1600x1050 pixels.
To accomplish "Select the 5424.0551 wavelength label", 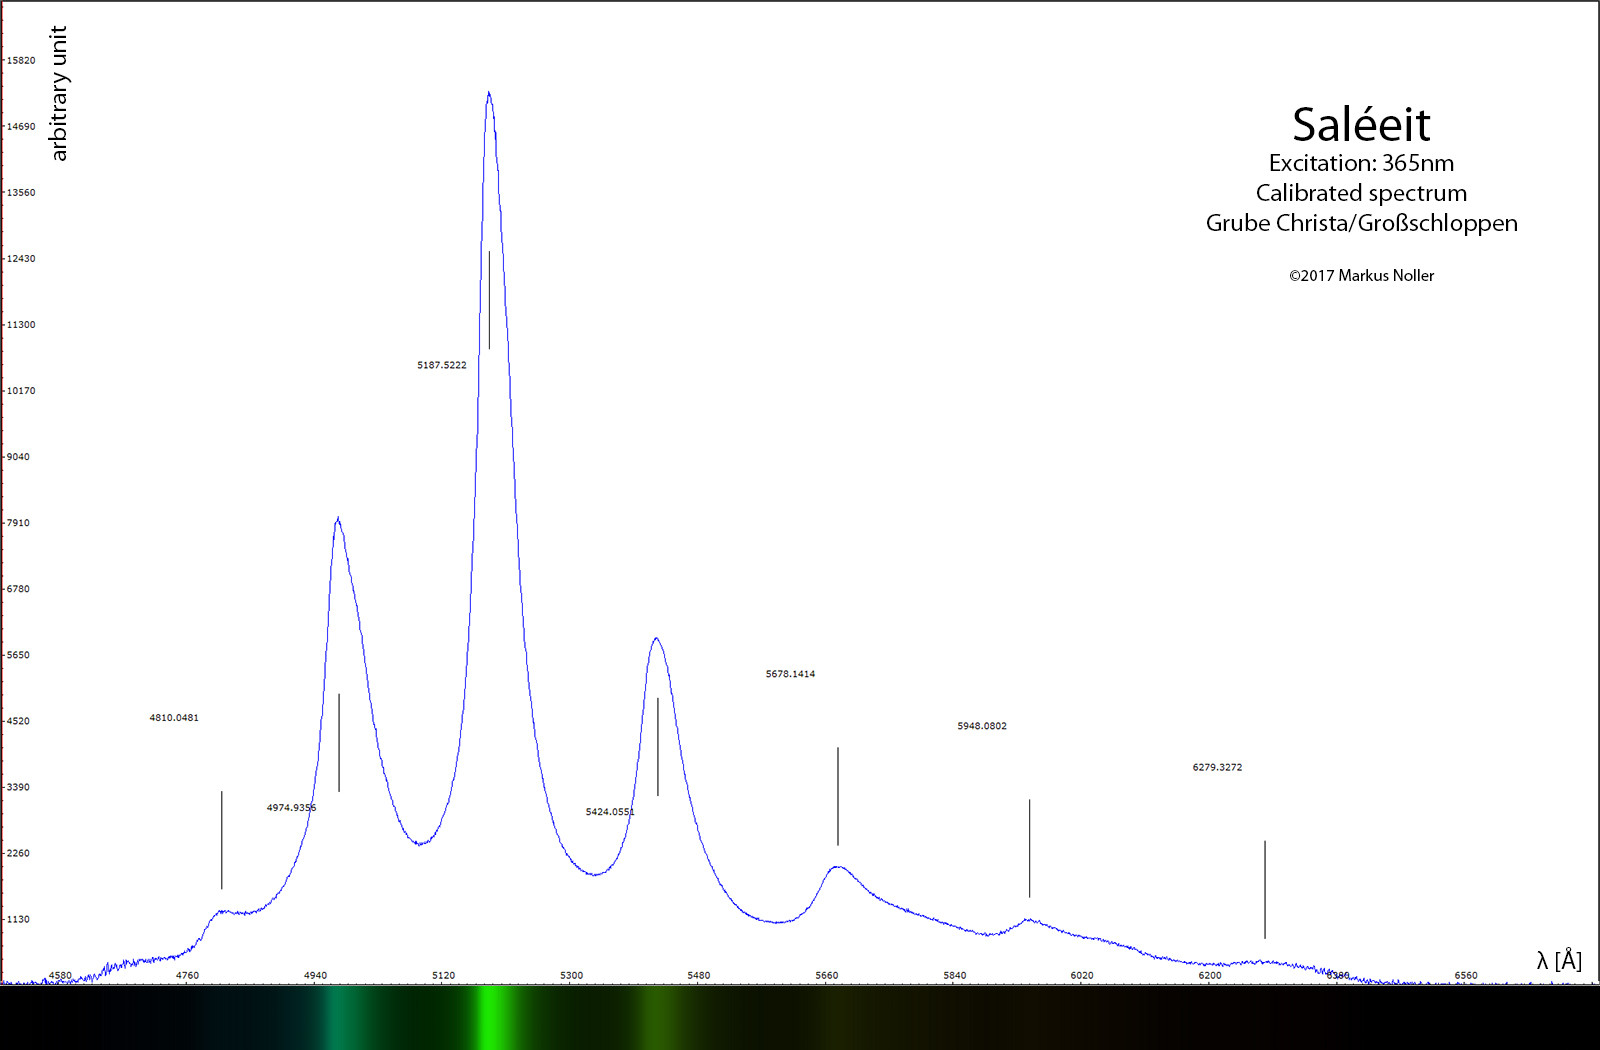I will pos(610,812).
